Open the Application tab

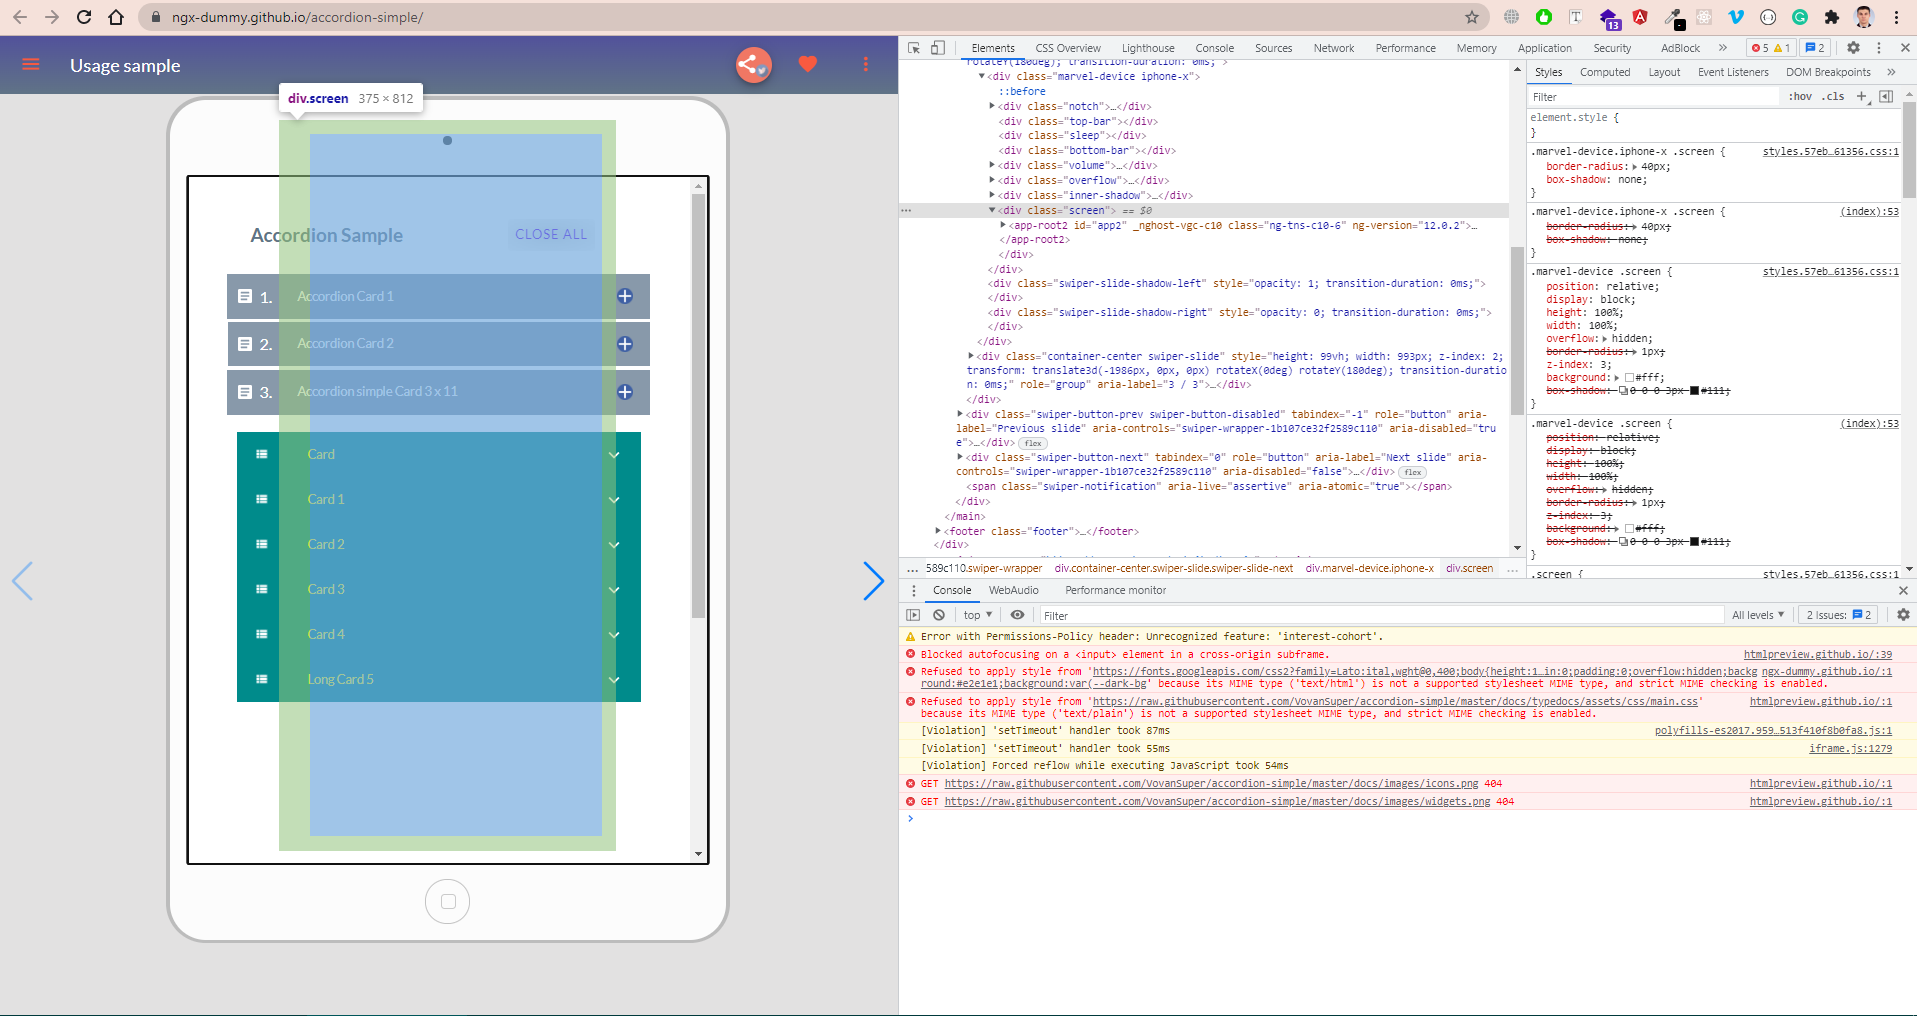pyautogui.click(x=1545, y=48)
